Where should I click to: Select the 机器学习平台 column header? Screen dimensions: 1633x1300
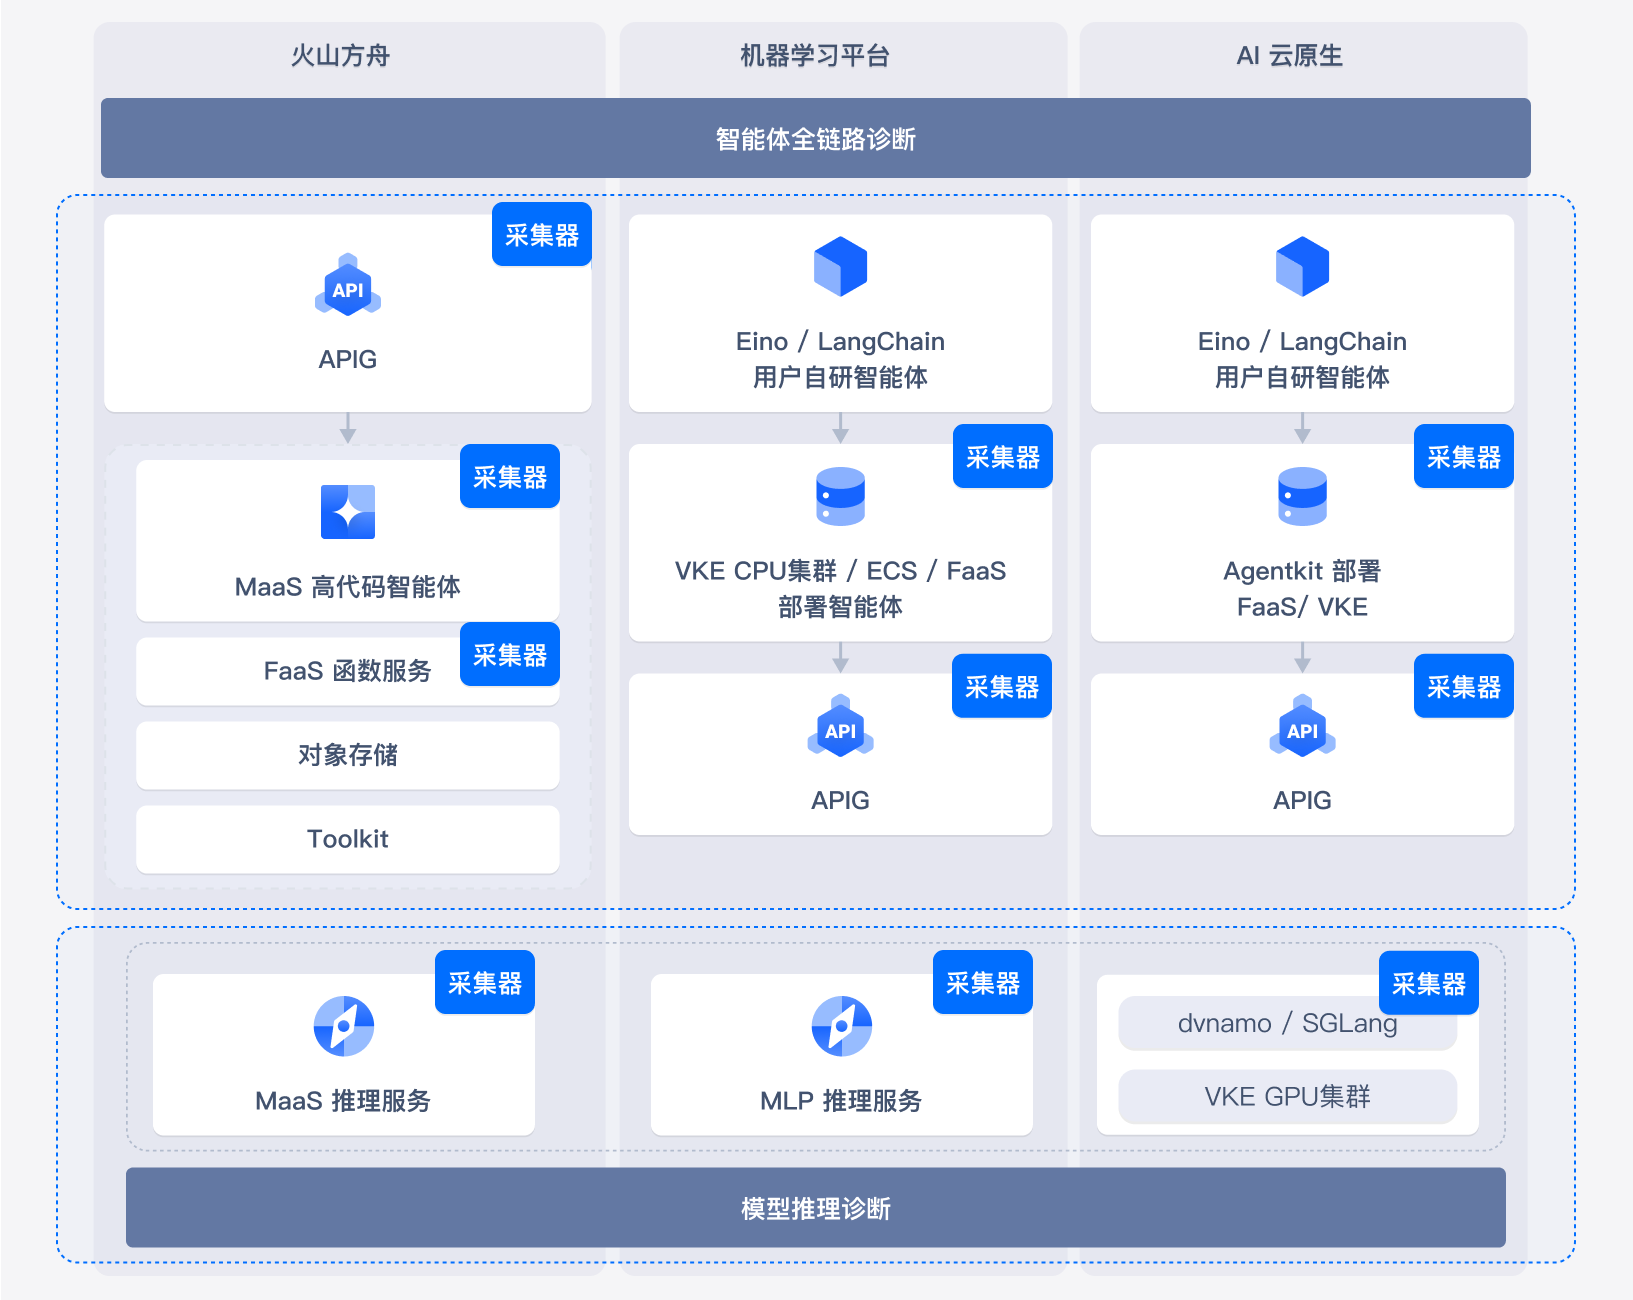click(x=815, y=56)
